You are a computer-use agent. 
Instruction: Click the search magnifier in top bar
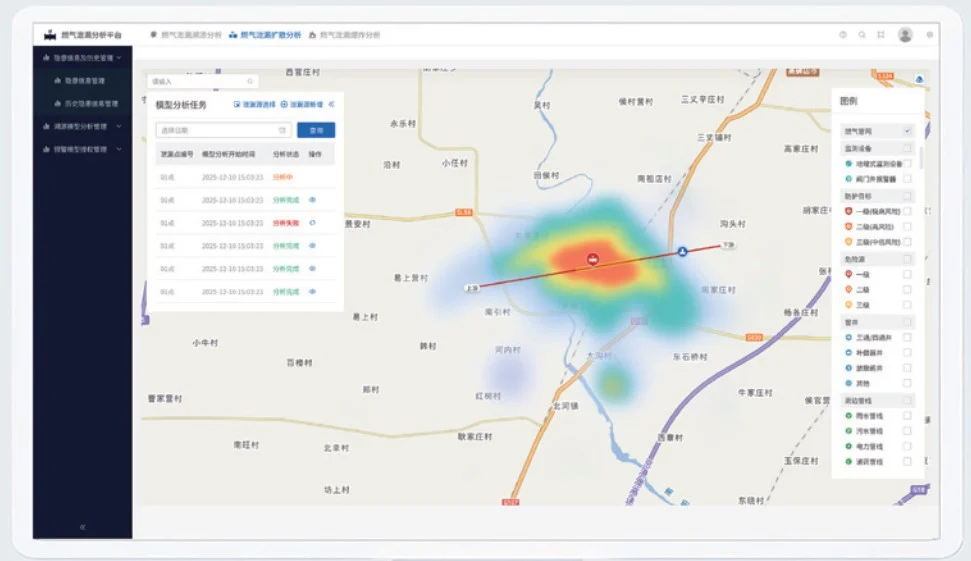862,35
